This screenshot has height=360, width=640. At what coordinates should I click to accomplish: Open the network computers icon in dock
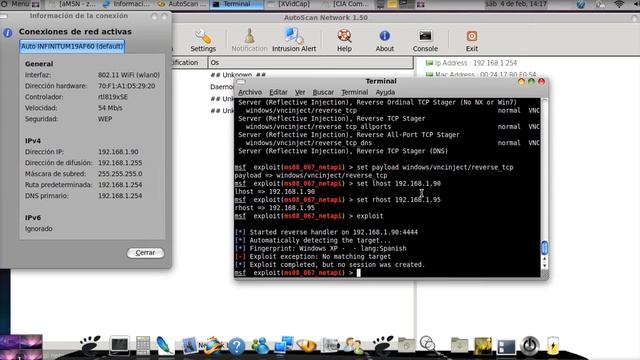pos(283,345)
